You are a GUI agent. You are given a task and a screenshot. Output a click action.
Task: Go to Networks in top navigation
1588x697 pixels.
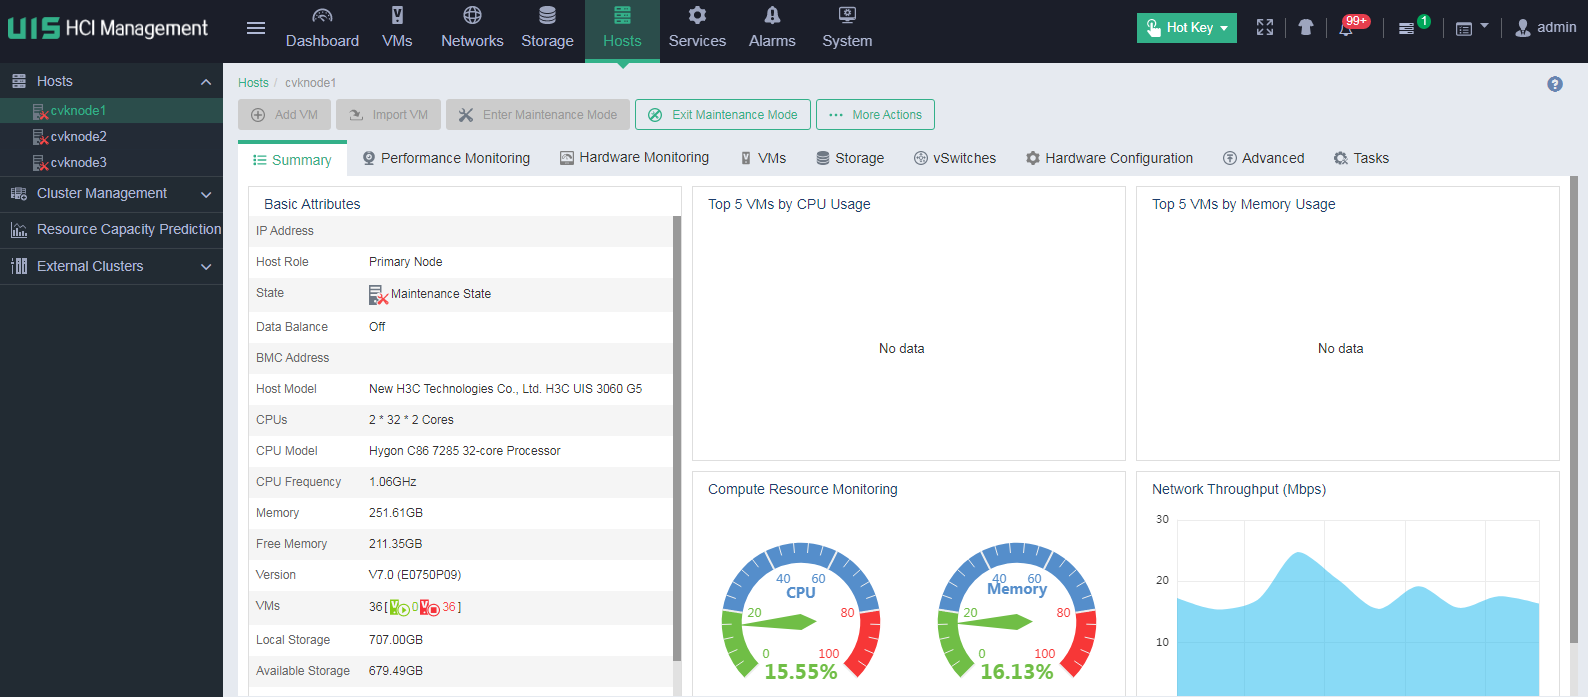coord(472,28)
